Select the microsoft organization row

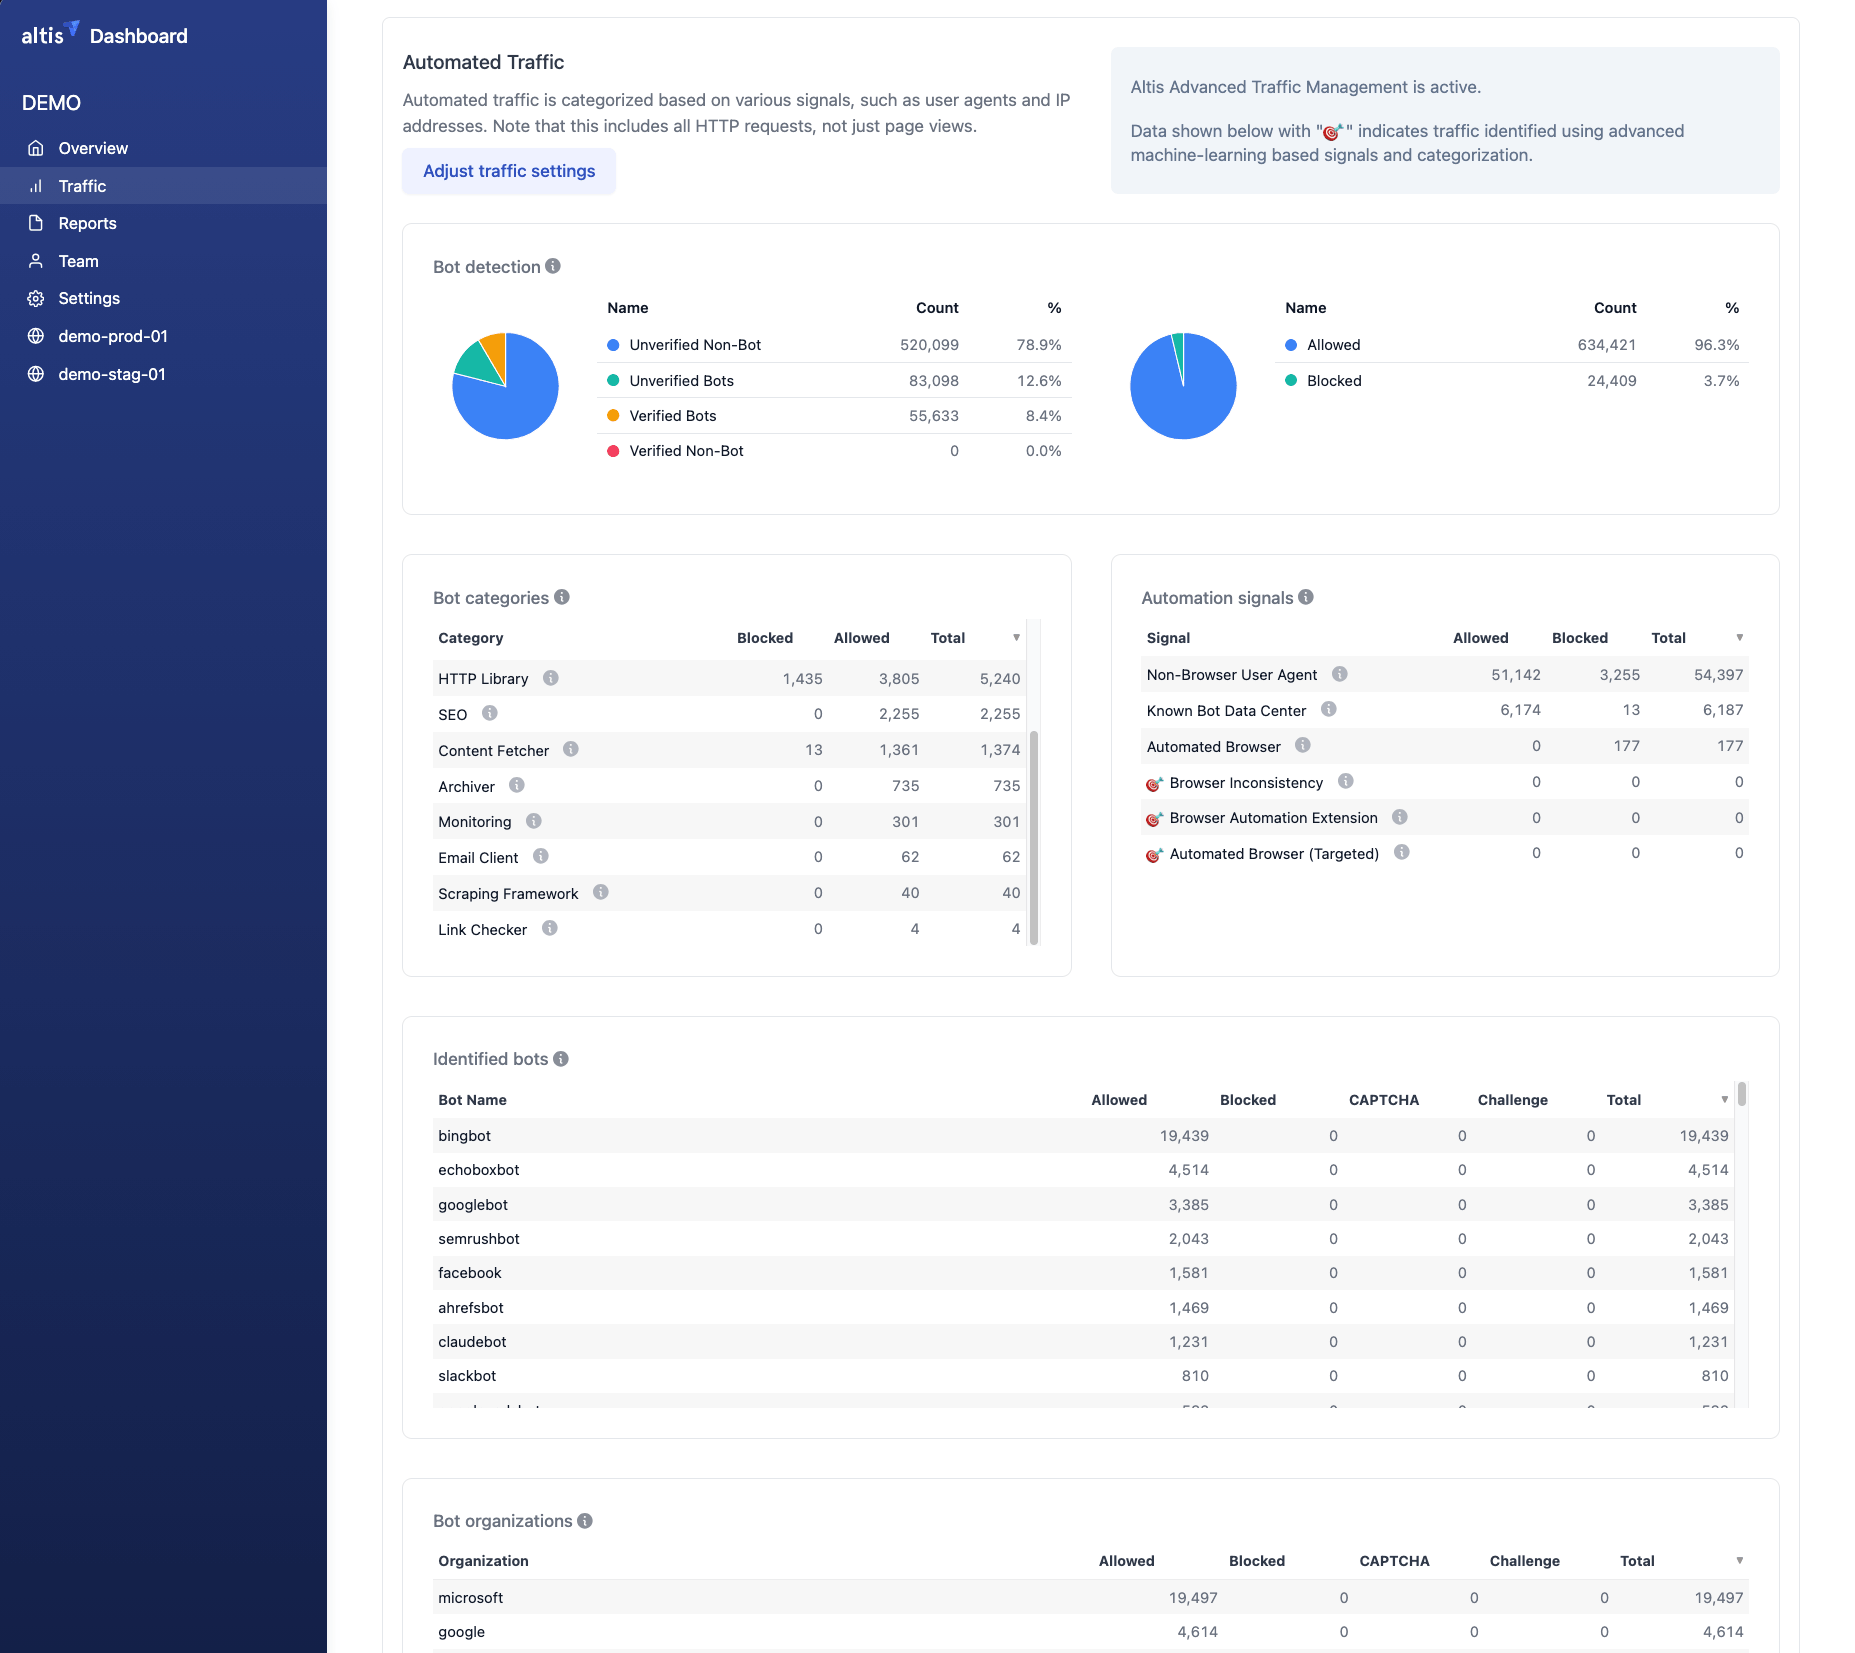point(1090,1598)
